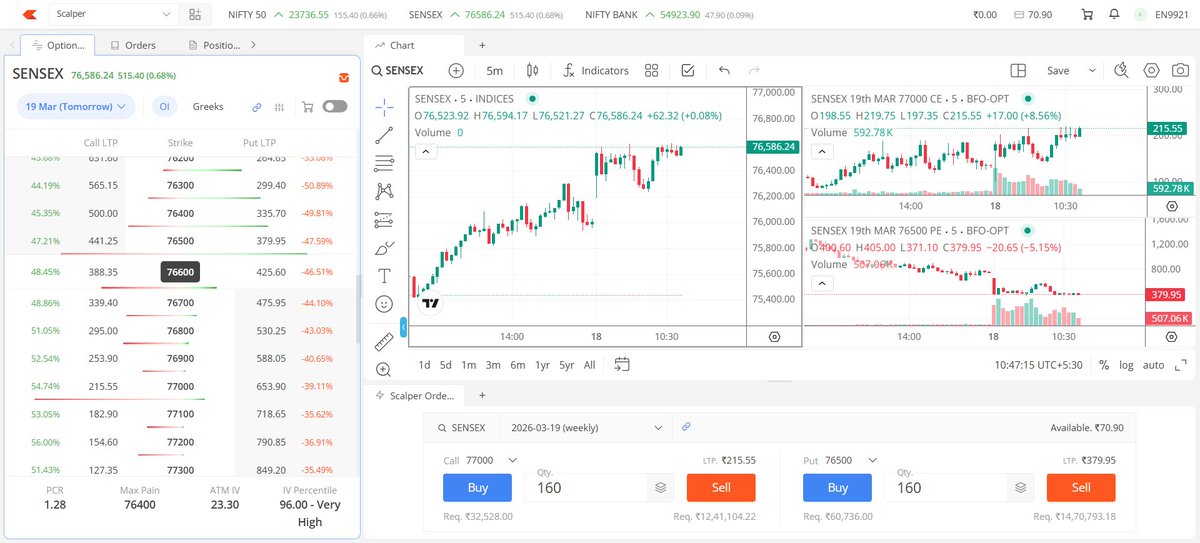Click the Put Buy button
The height and width of the screenshot is (543, 1200).
838,487
